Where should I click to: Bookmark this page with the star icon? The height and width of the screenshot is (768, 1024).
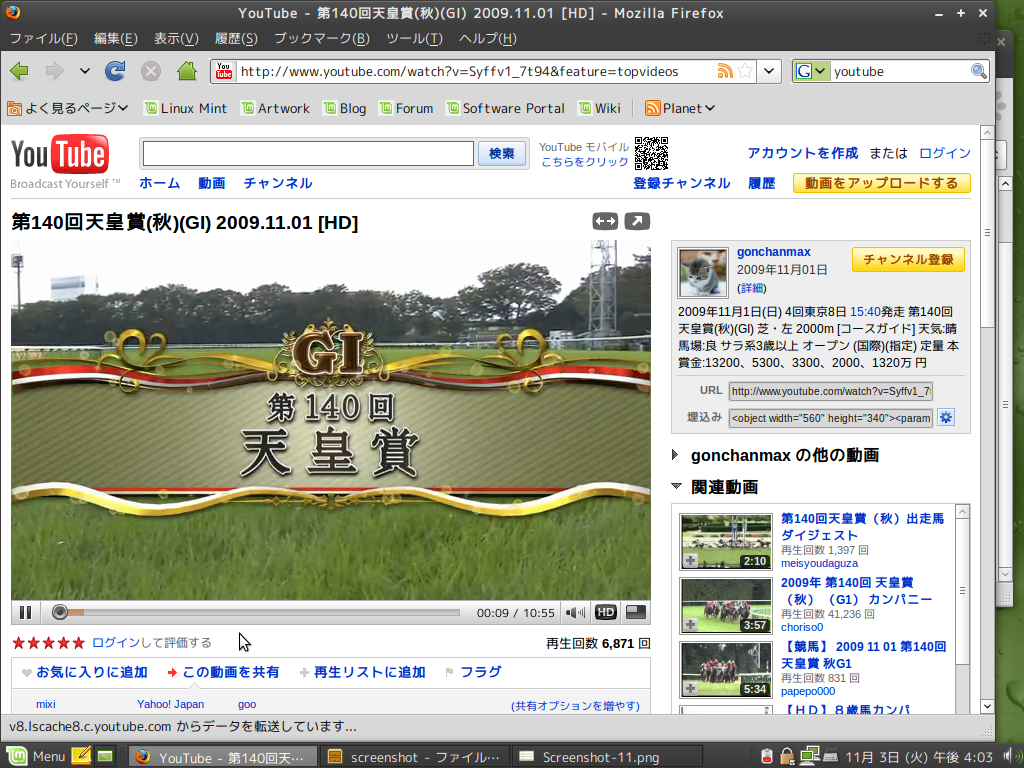tap(745, 71)
